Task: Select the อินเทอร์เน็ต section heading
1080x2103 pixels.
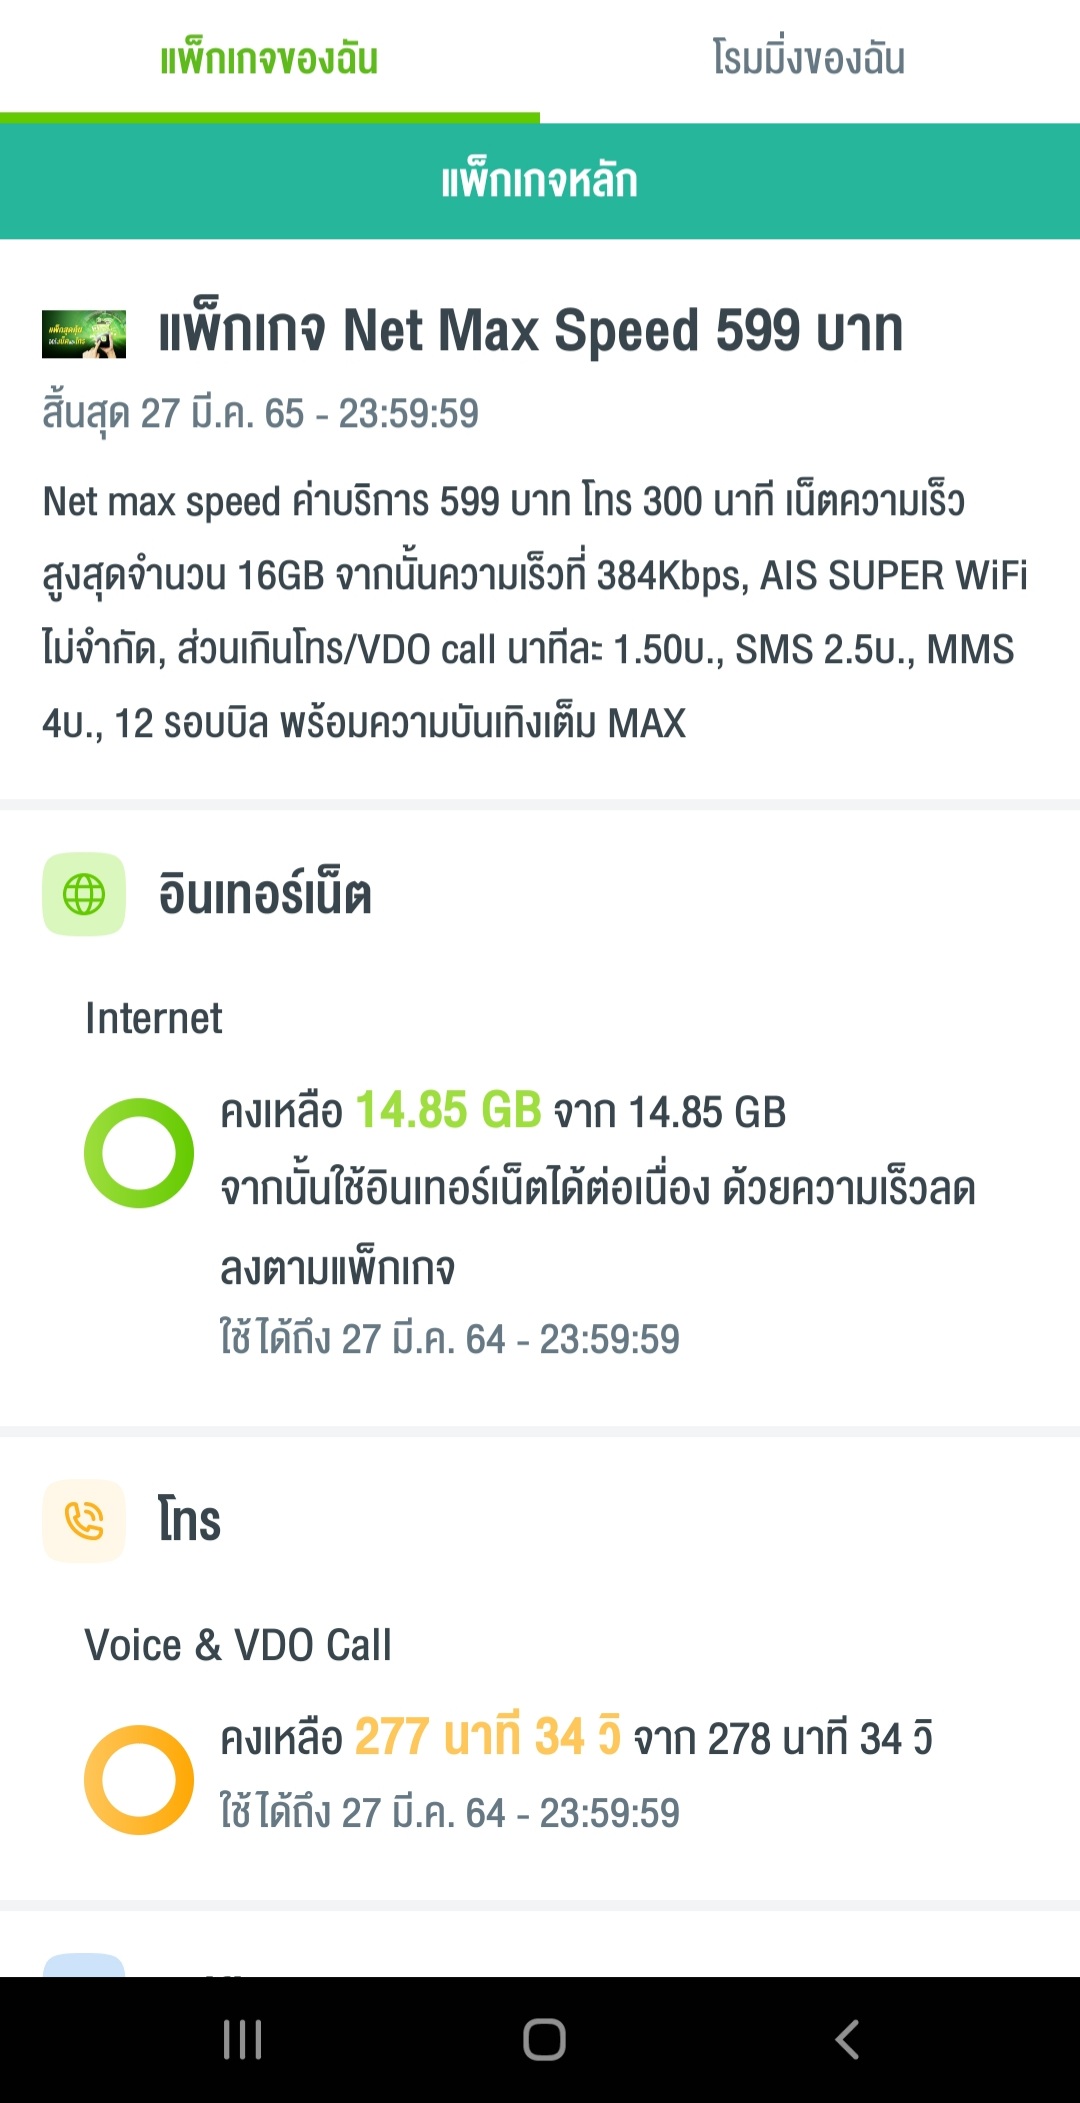Action: [265, 894]
